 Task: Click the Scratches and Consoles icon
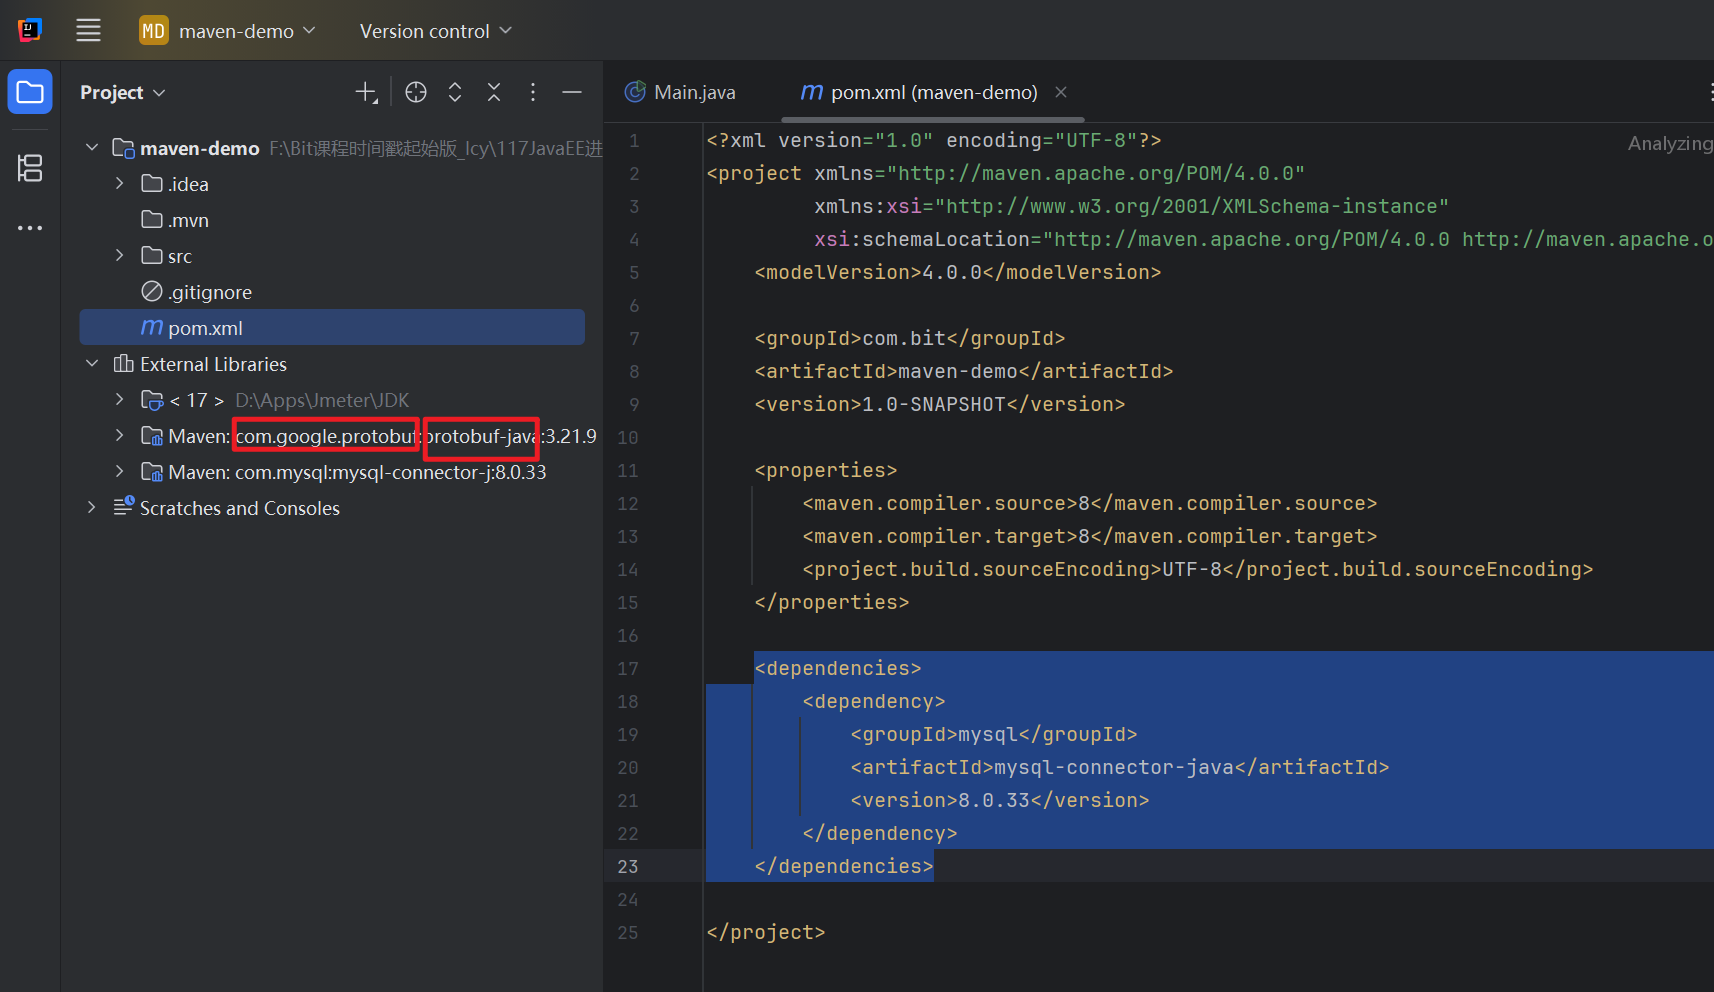(x=124, y=506)
